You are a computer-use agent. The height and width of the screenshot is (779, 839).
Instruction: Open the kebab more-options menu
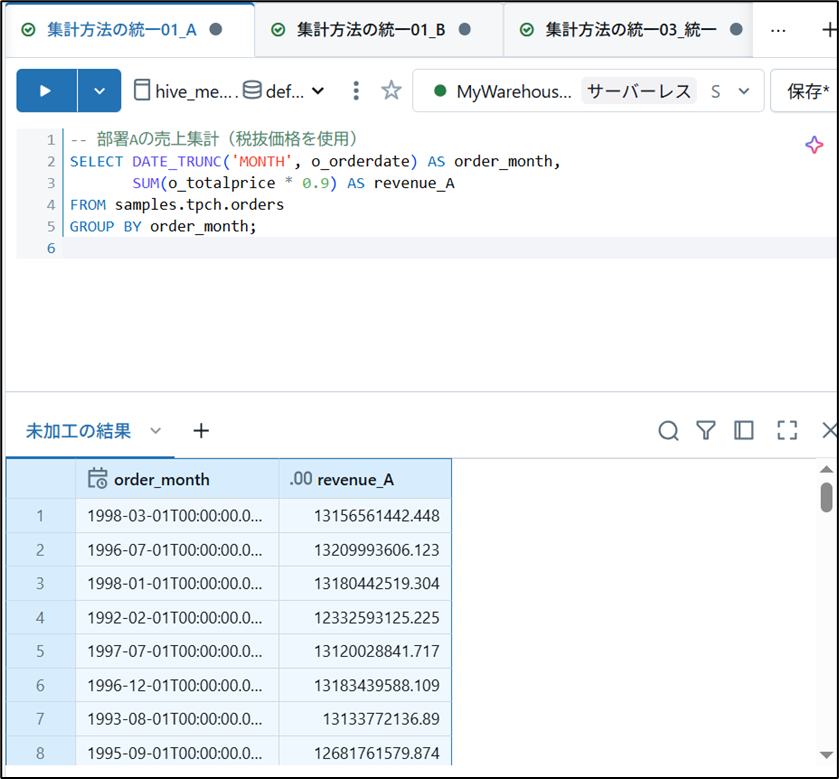[356, 91]
